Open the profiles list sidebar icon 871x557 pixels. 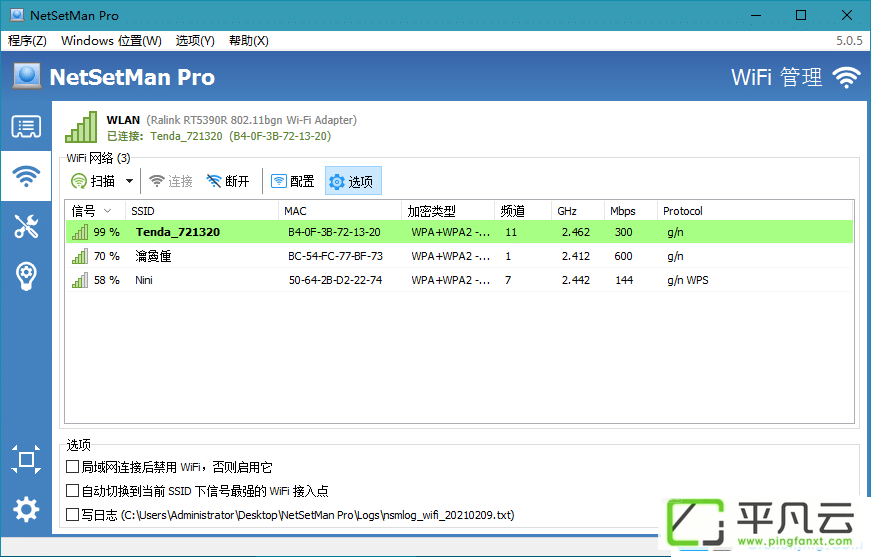(x=26, y=127)
